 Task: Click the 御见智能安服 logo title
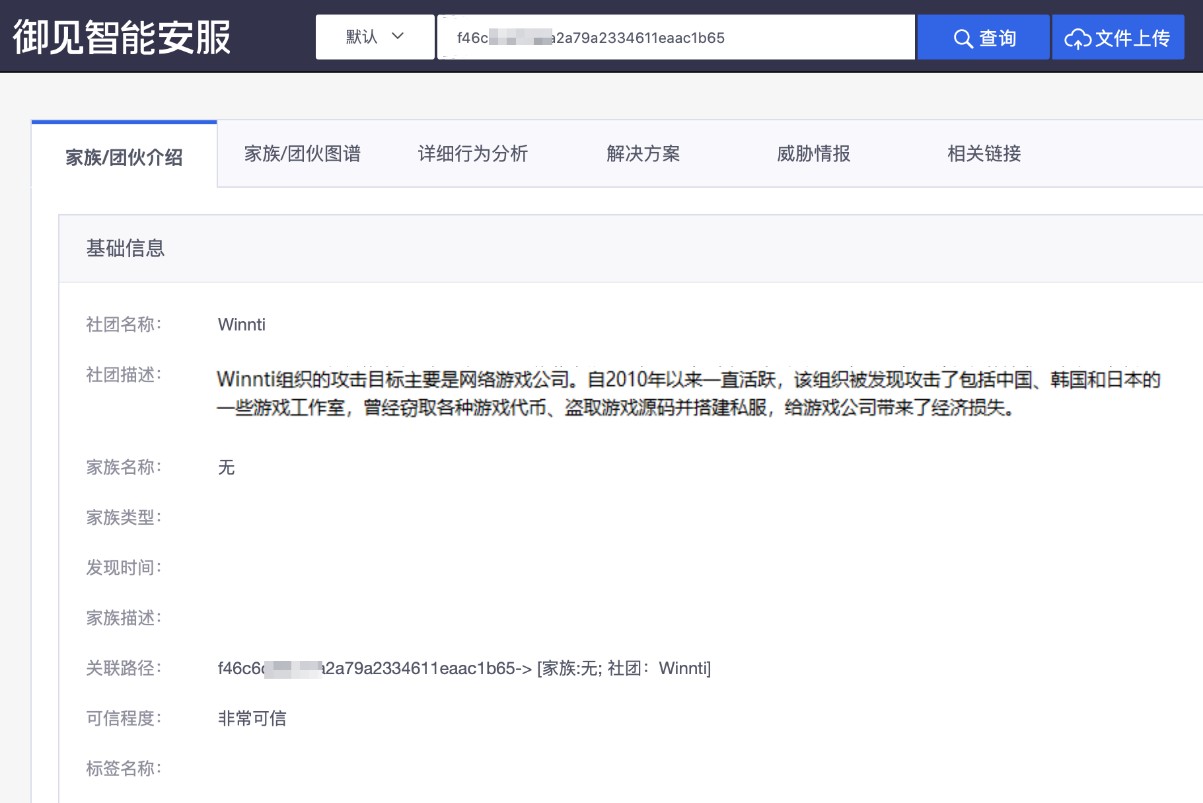(x=122, y=37)
